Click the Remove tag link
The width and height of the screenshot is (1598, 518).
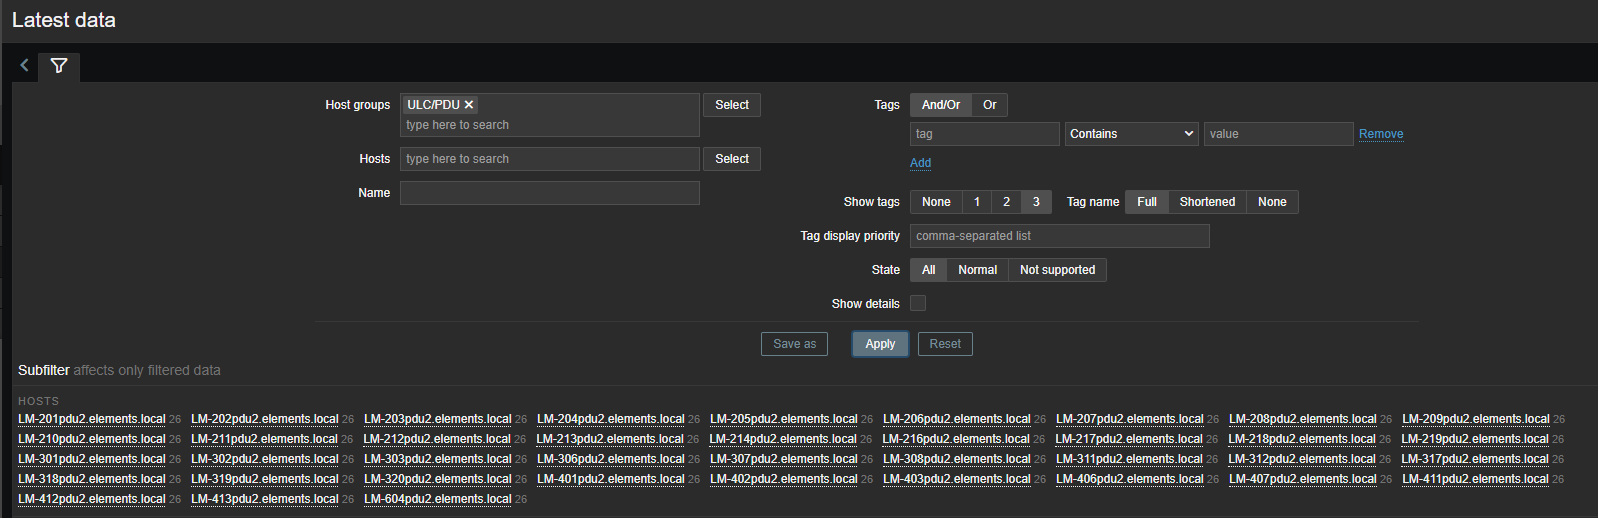click(1380, 134)
